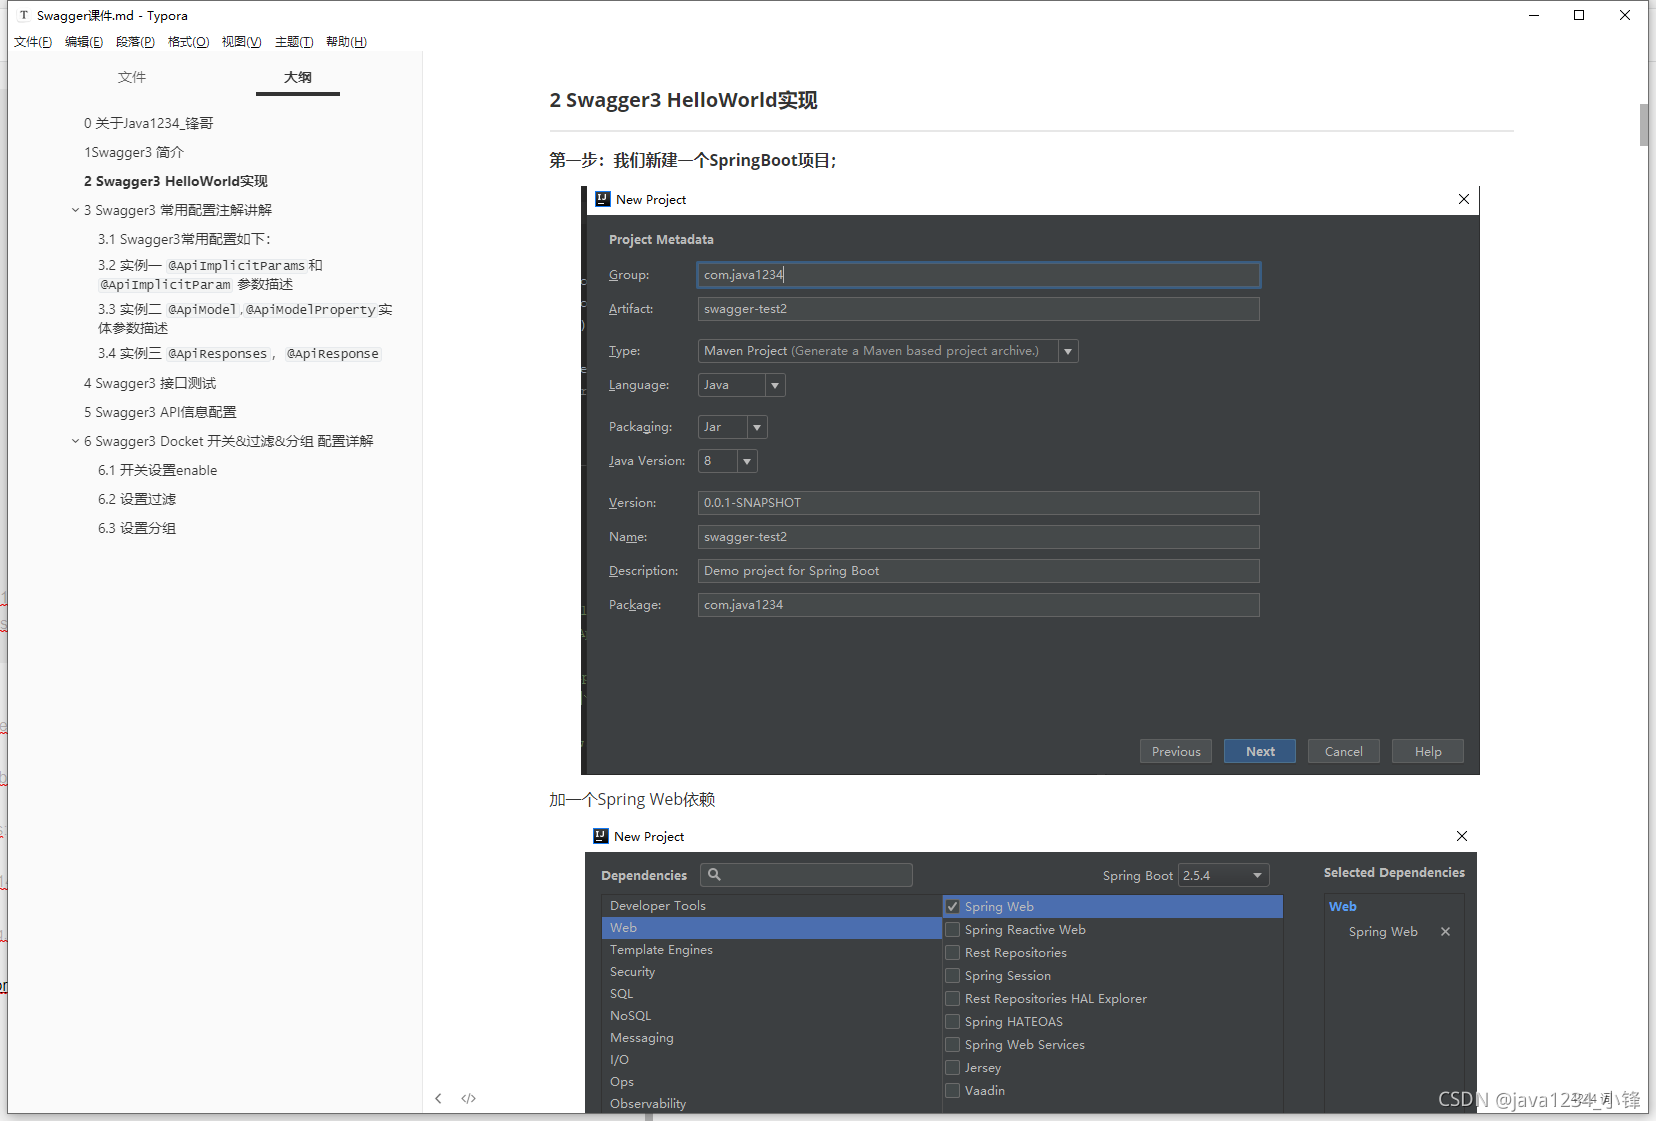Click the search magnifier in Dependencies field
The height and width of the screenshot is (1121, 1656).
(714, 875)
